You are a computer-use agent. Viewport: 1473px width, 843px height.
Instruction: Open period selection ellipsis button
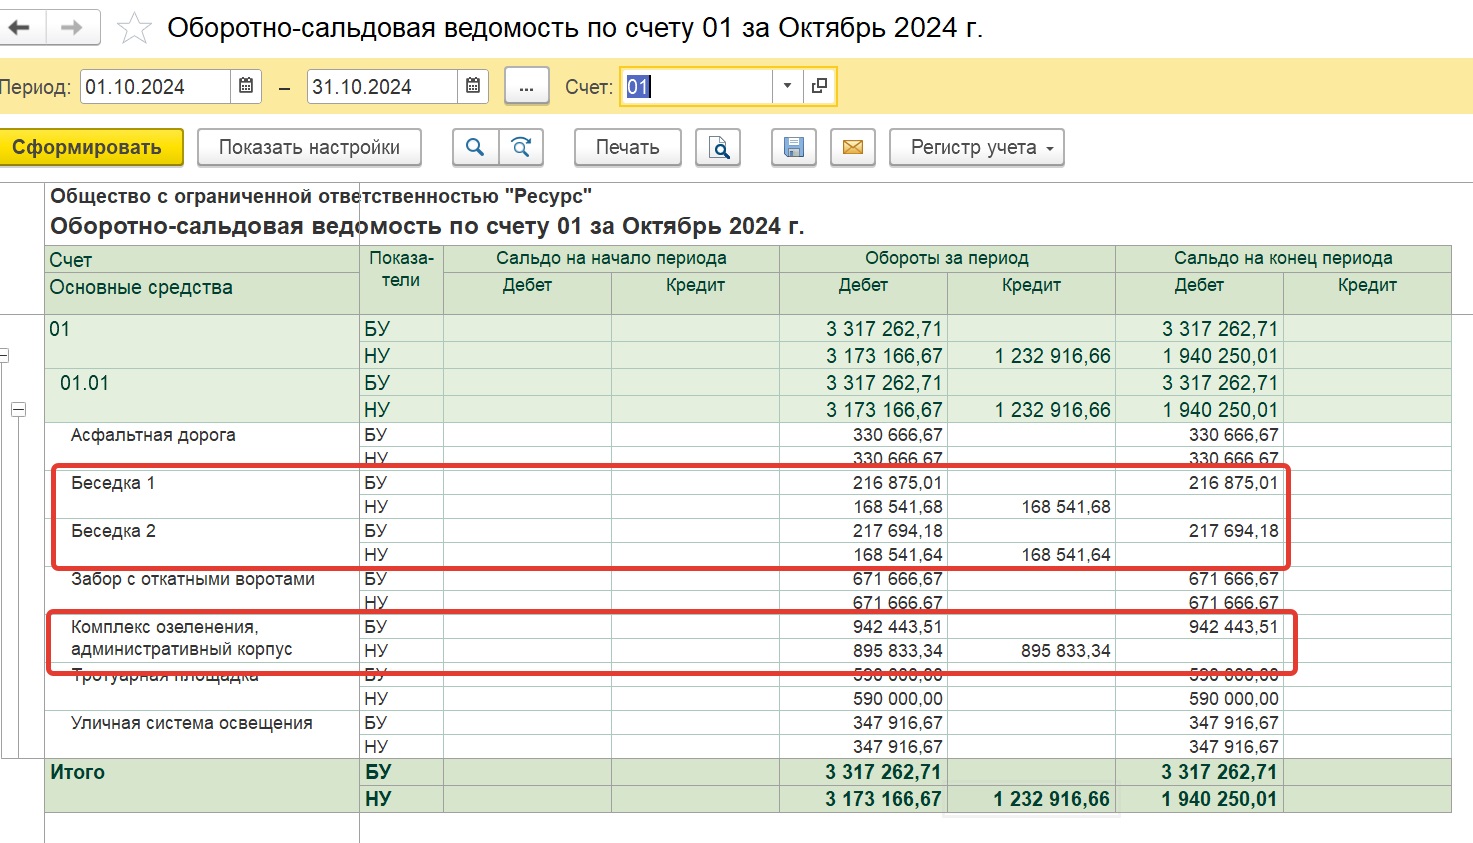[526, 87]
